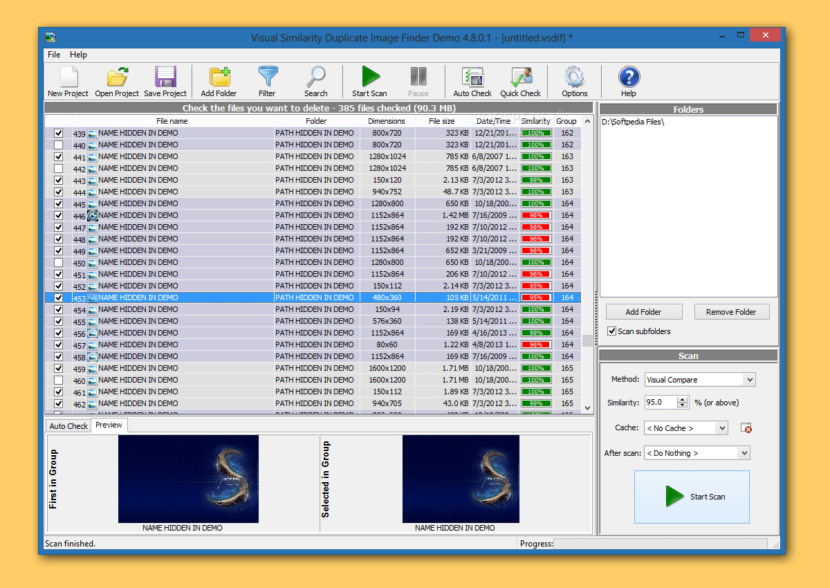Expand the After scan dropdown
This screenshot has height=588, width=830.
click(x=696, y=453)
